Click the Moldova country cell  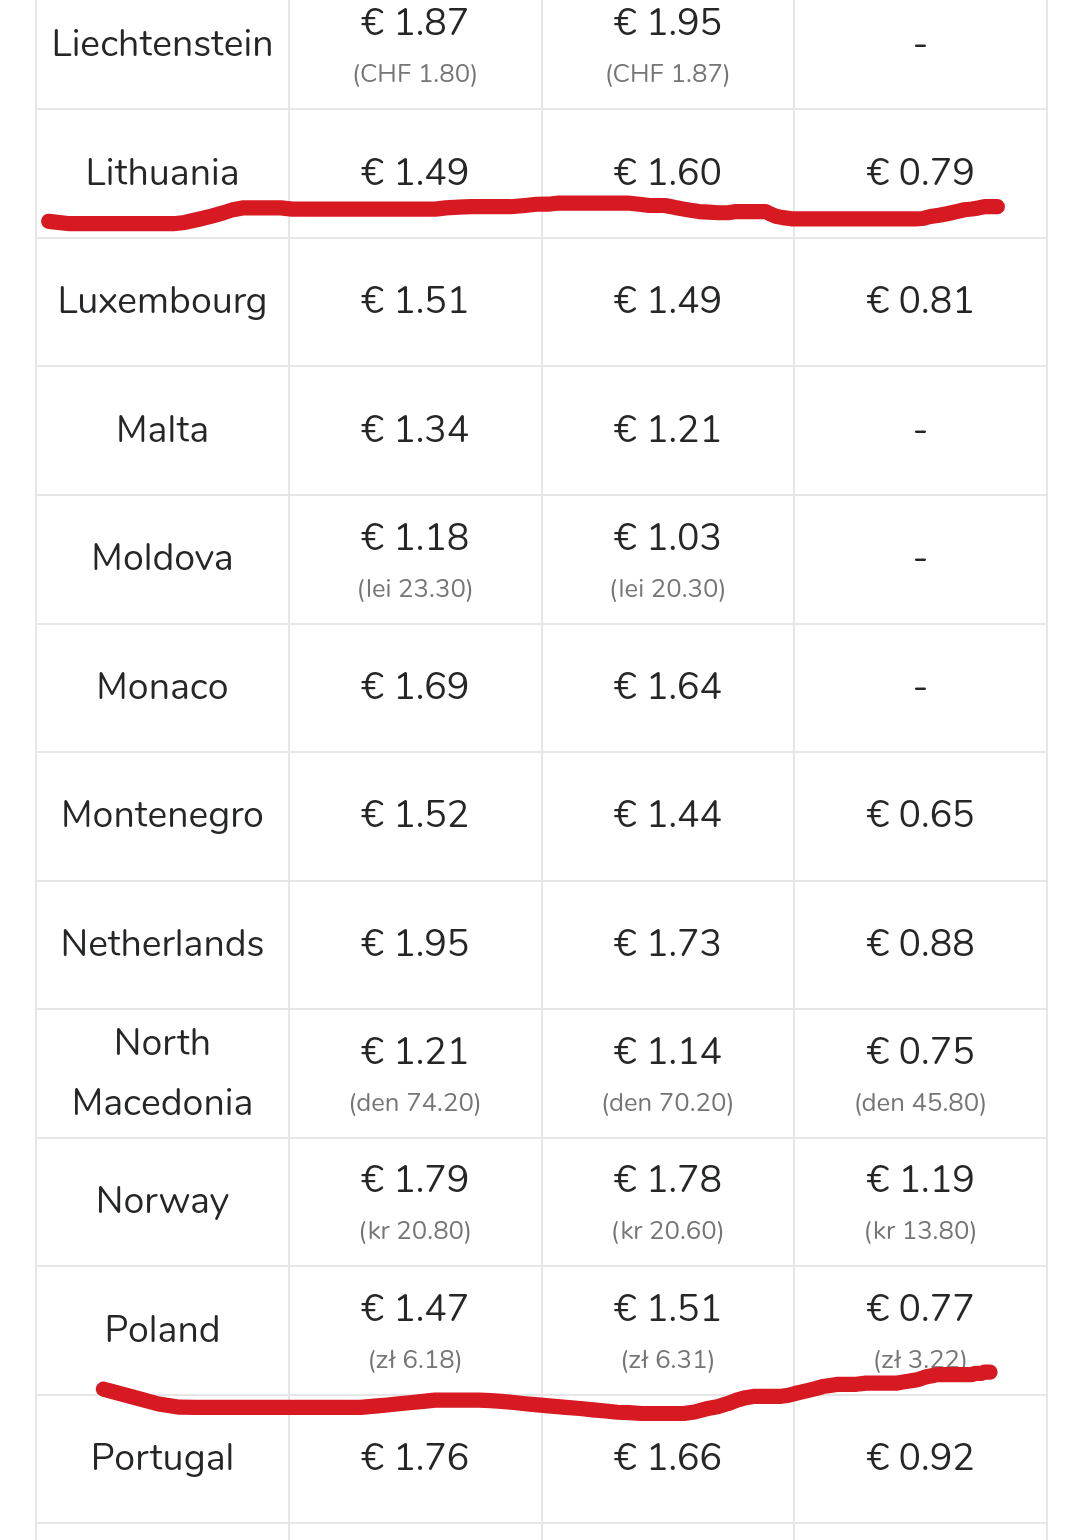[x=162, y=558]
